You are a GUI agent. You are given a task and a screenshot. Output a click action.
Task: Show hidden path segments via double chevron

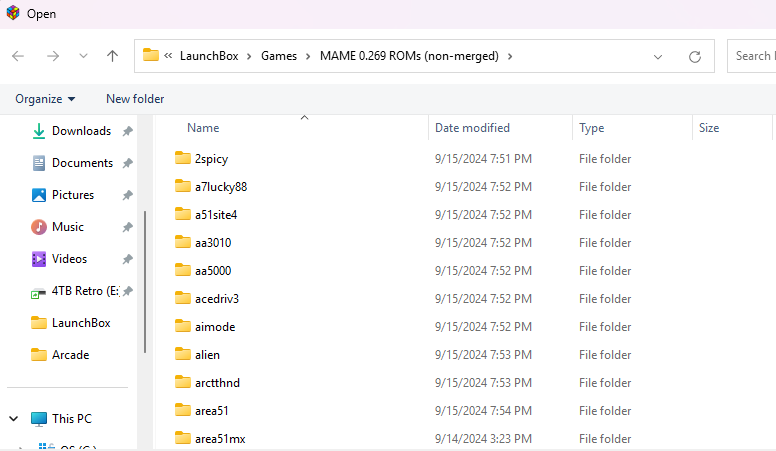point(168,55)
